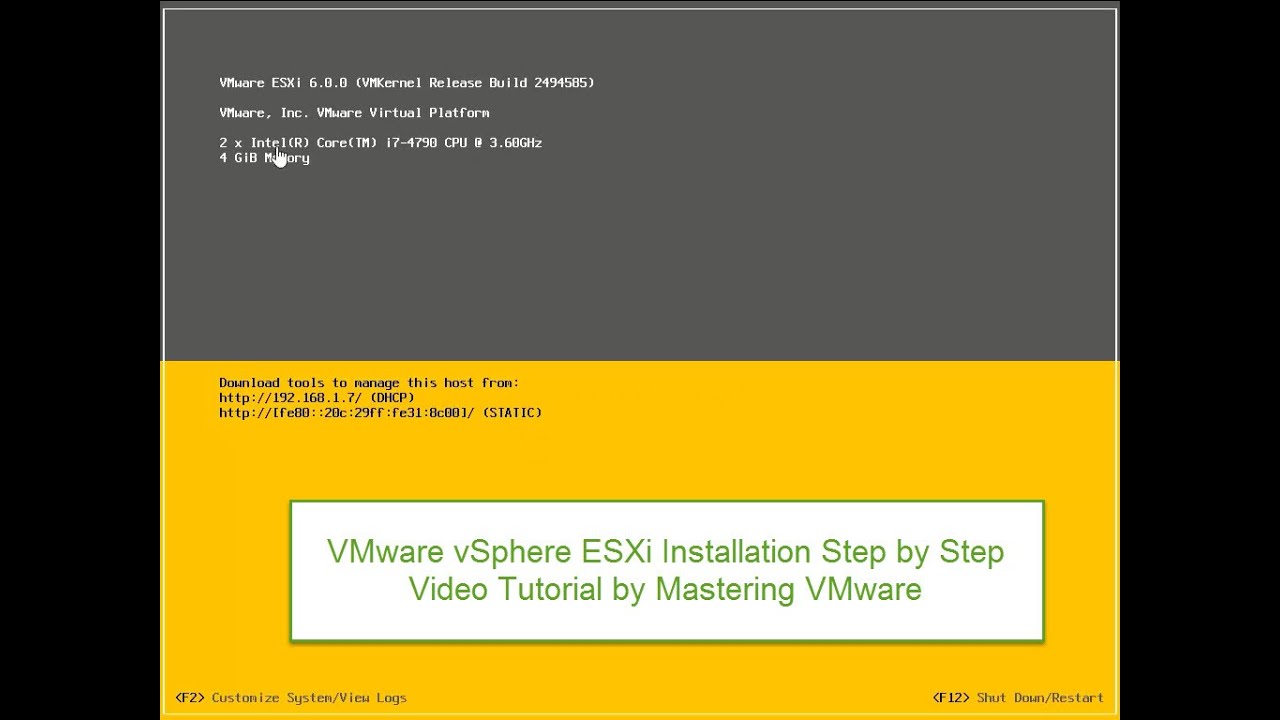Select the F12 Shut Down/Restart option

pyautogui.click(x=1018, y=698)
